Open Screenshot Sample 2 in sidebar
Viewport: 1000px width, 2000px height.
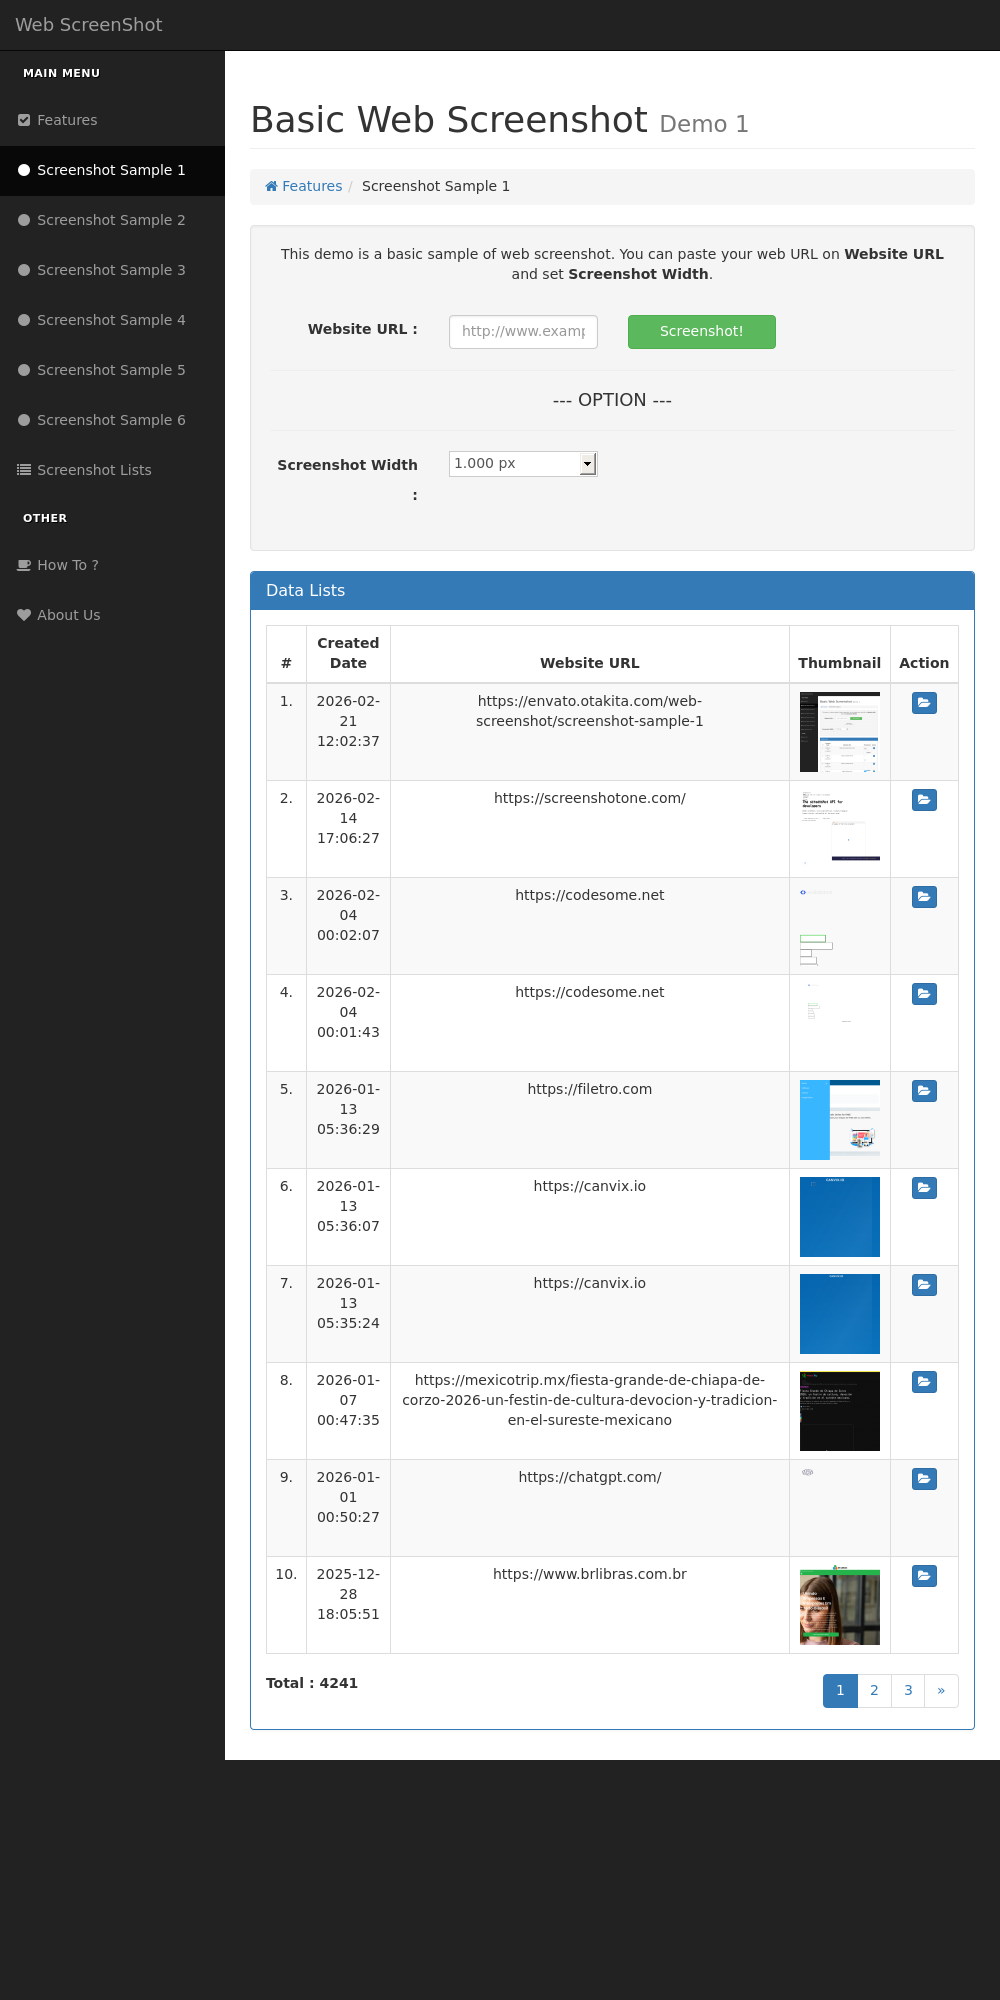[x=111, y=220]
